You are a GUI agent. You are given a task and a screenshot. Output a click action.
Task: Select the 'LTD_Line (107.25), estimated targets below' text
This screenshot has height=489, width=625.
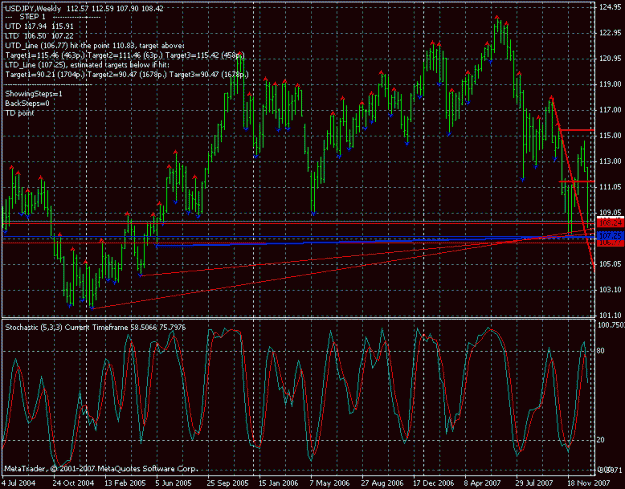88,65
